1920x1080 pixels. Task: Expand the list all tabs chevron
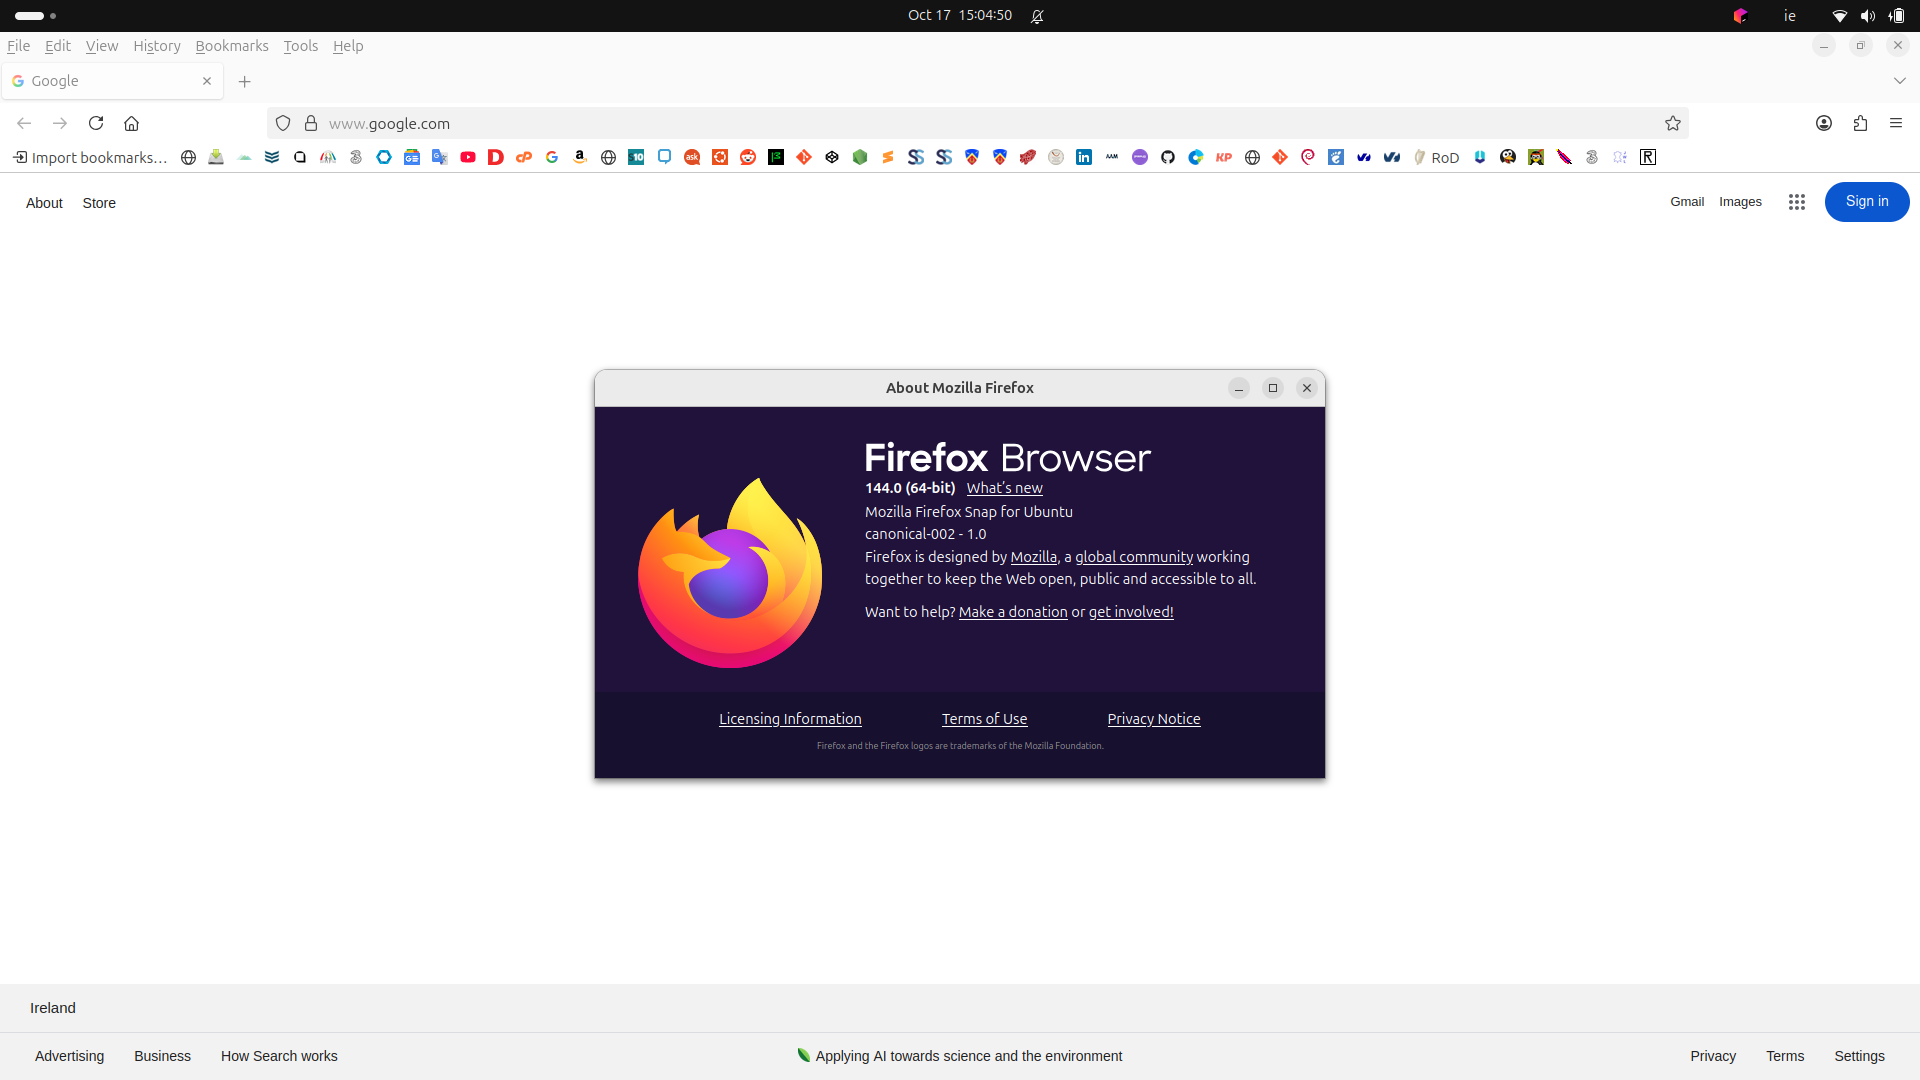pos(1900,81)
